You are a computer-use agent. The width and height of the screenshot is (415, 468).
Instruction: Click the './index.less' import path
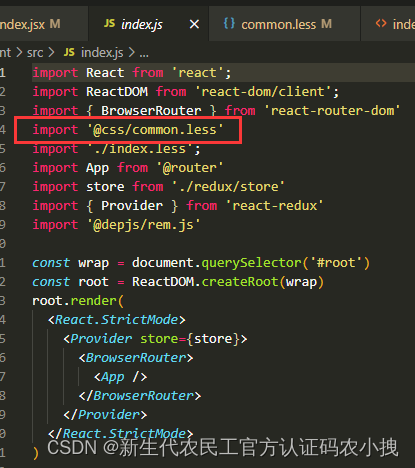(x=140, y=149)
